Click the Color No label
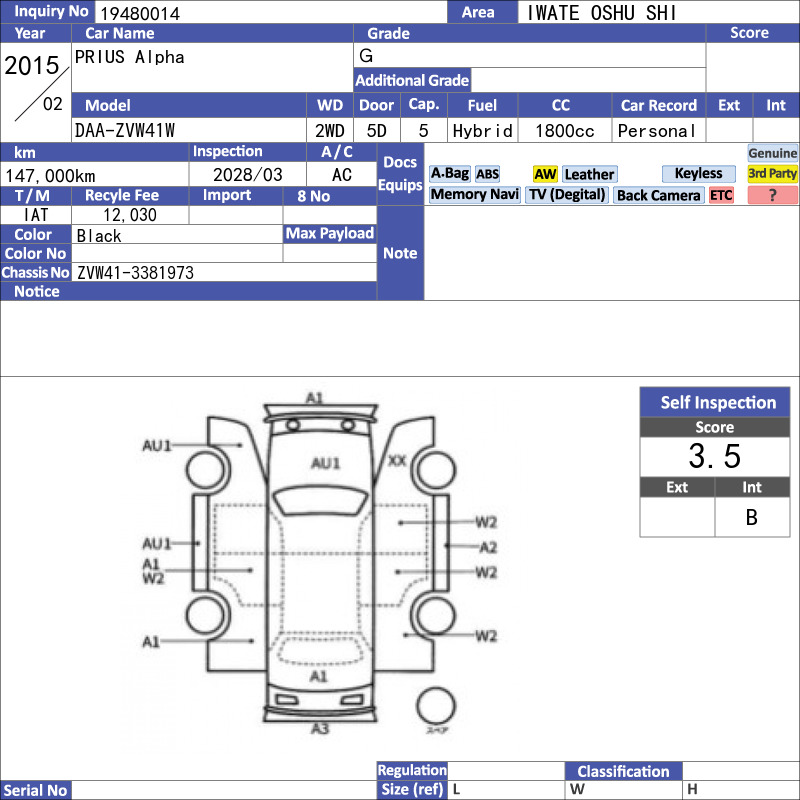Viewport: 800px width, 800px height. pos(35,253)
